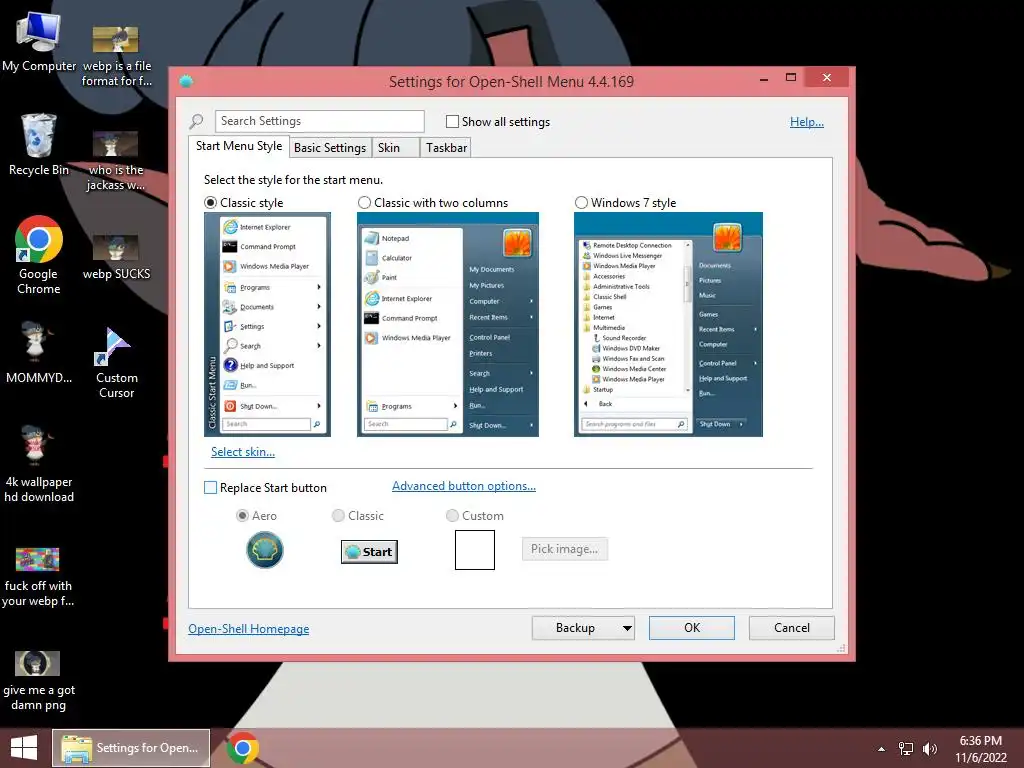Screen dimensions: 1024x768
Task: Click the Classic style menu preview image
Action: 268,325
